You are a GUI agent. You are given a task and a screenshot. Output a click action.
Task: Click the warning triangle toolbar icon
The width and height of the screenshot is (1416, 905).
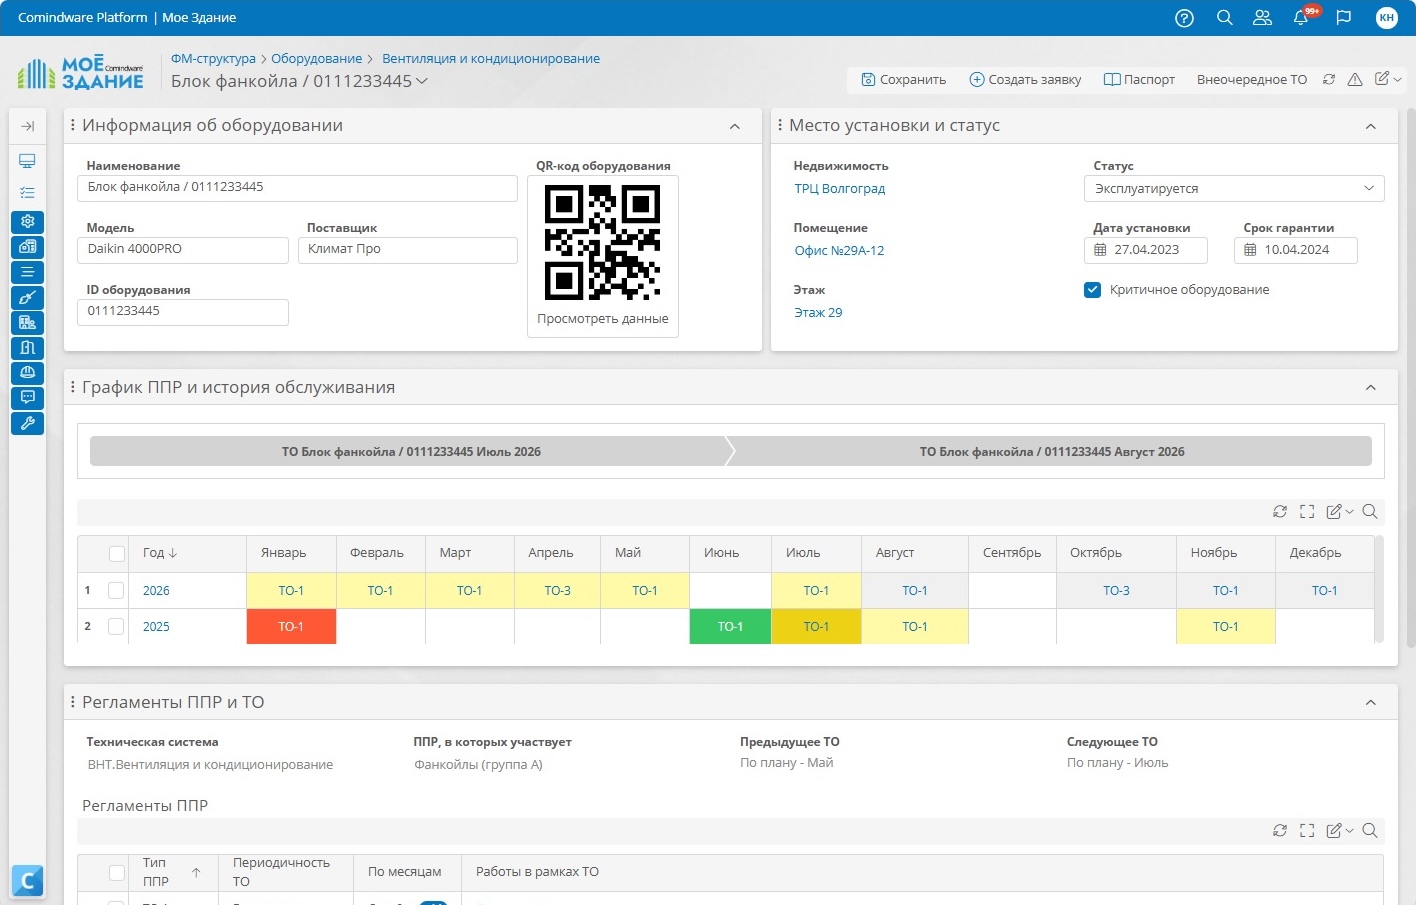(1355, 79)
